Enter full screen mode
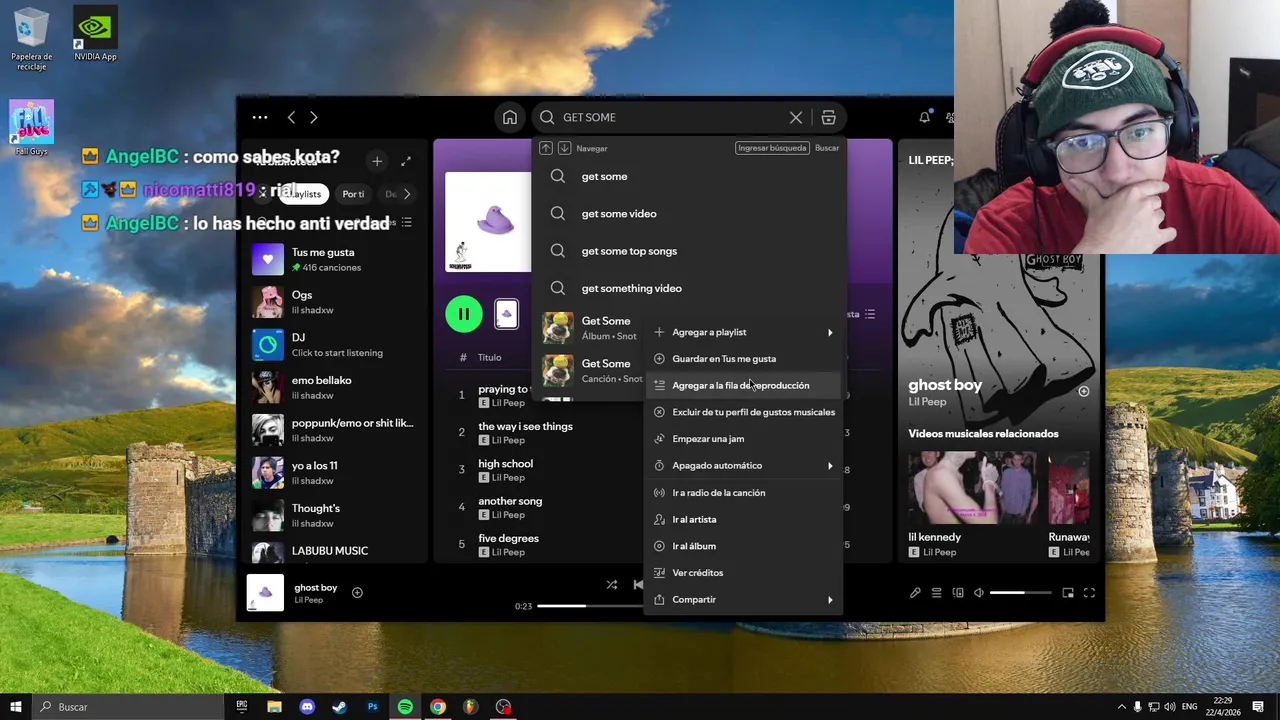This screenshot has width=1280, height=720. click(1089, 592)
